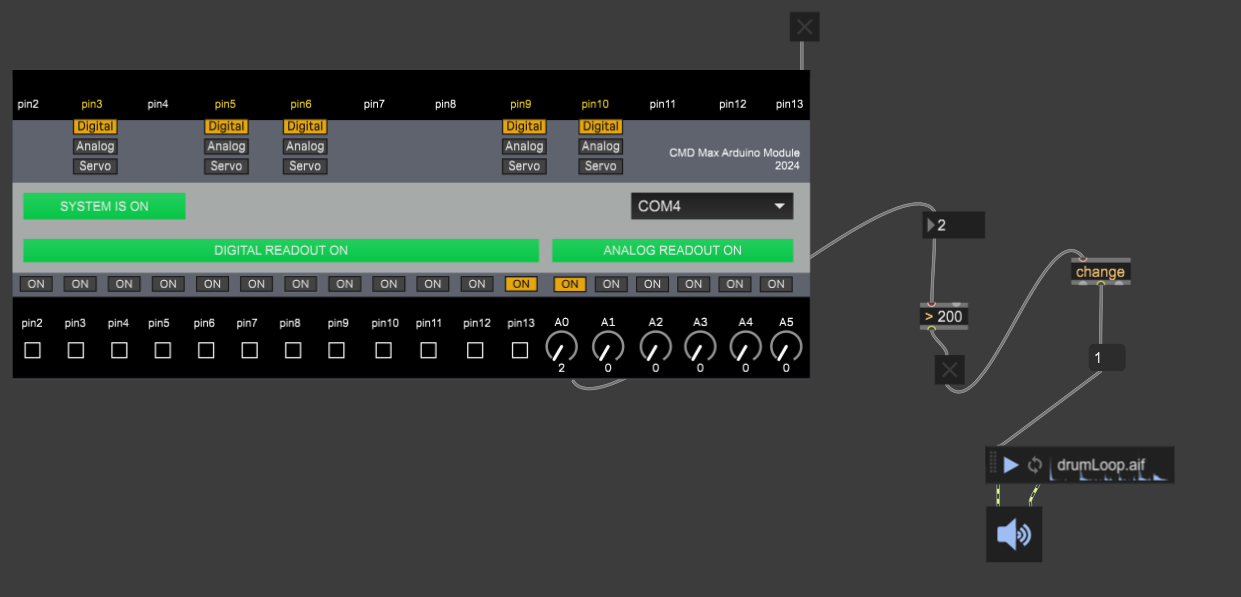Click the A1 analog dial
The height and width of the screenshot is (597, 1241).
[608, 347]
